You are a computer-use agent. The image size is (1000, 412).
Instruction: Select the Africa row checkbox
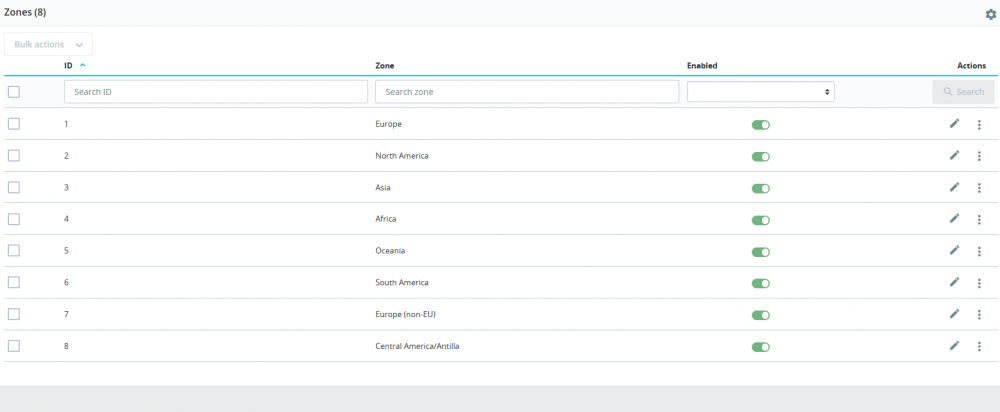14,219
